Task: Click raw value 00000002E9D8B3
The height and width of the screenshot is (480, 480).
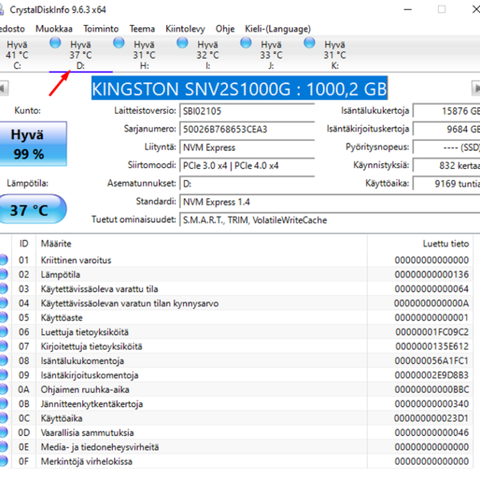Action: point(432,375)
